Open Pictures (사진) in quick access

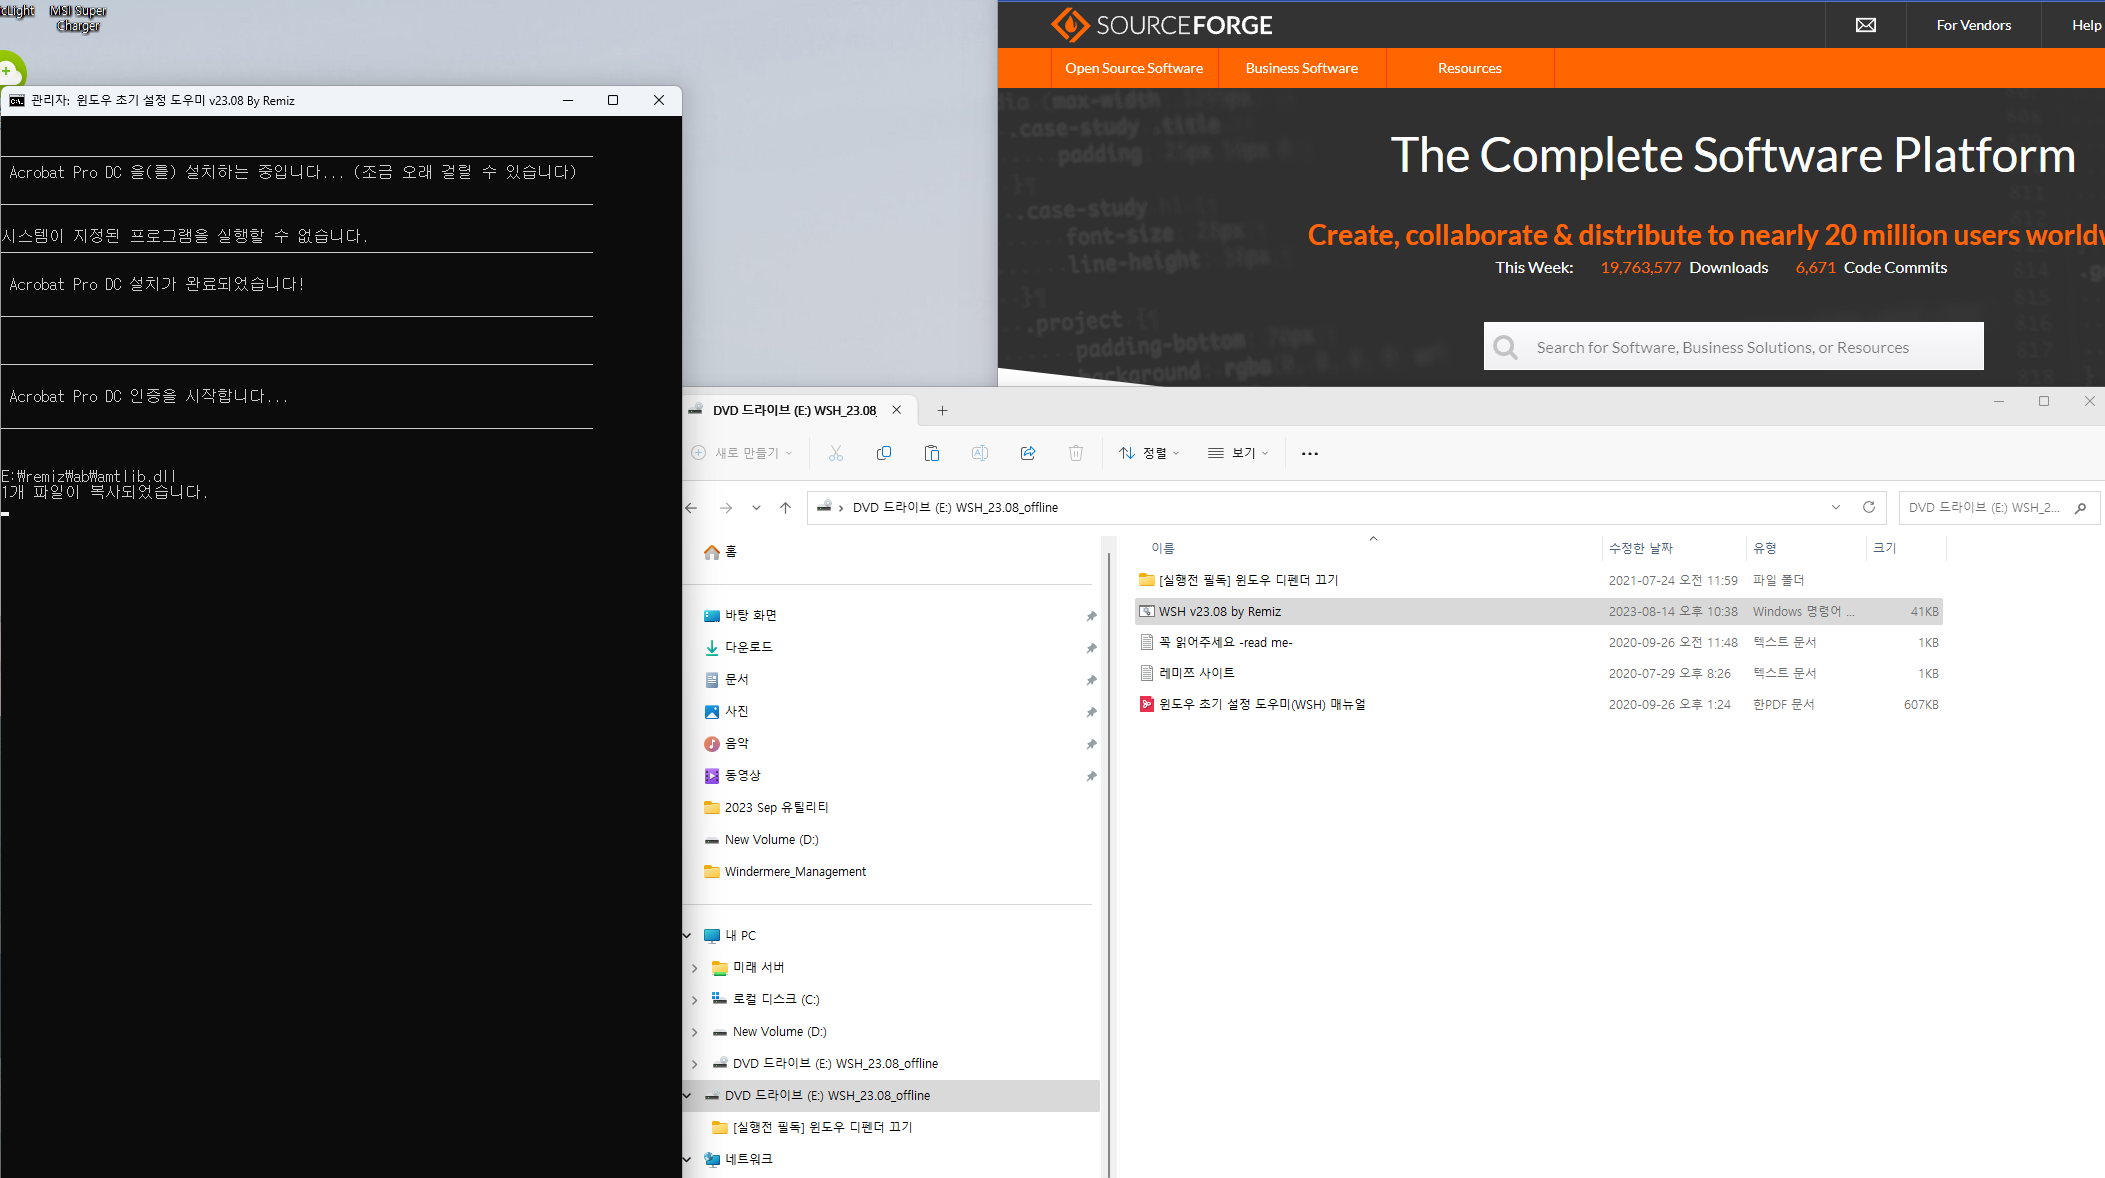point(726,711)
